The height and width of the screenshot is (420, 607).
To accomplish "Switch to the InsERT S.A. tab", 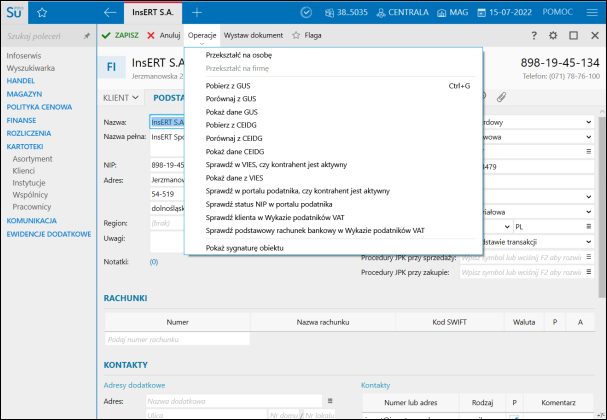I will 153,13.
